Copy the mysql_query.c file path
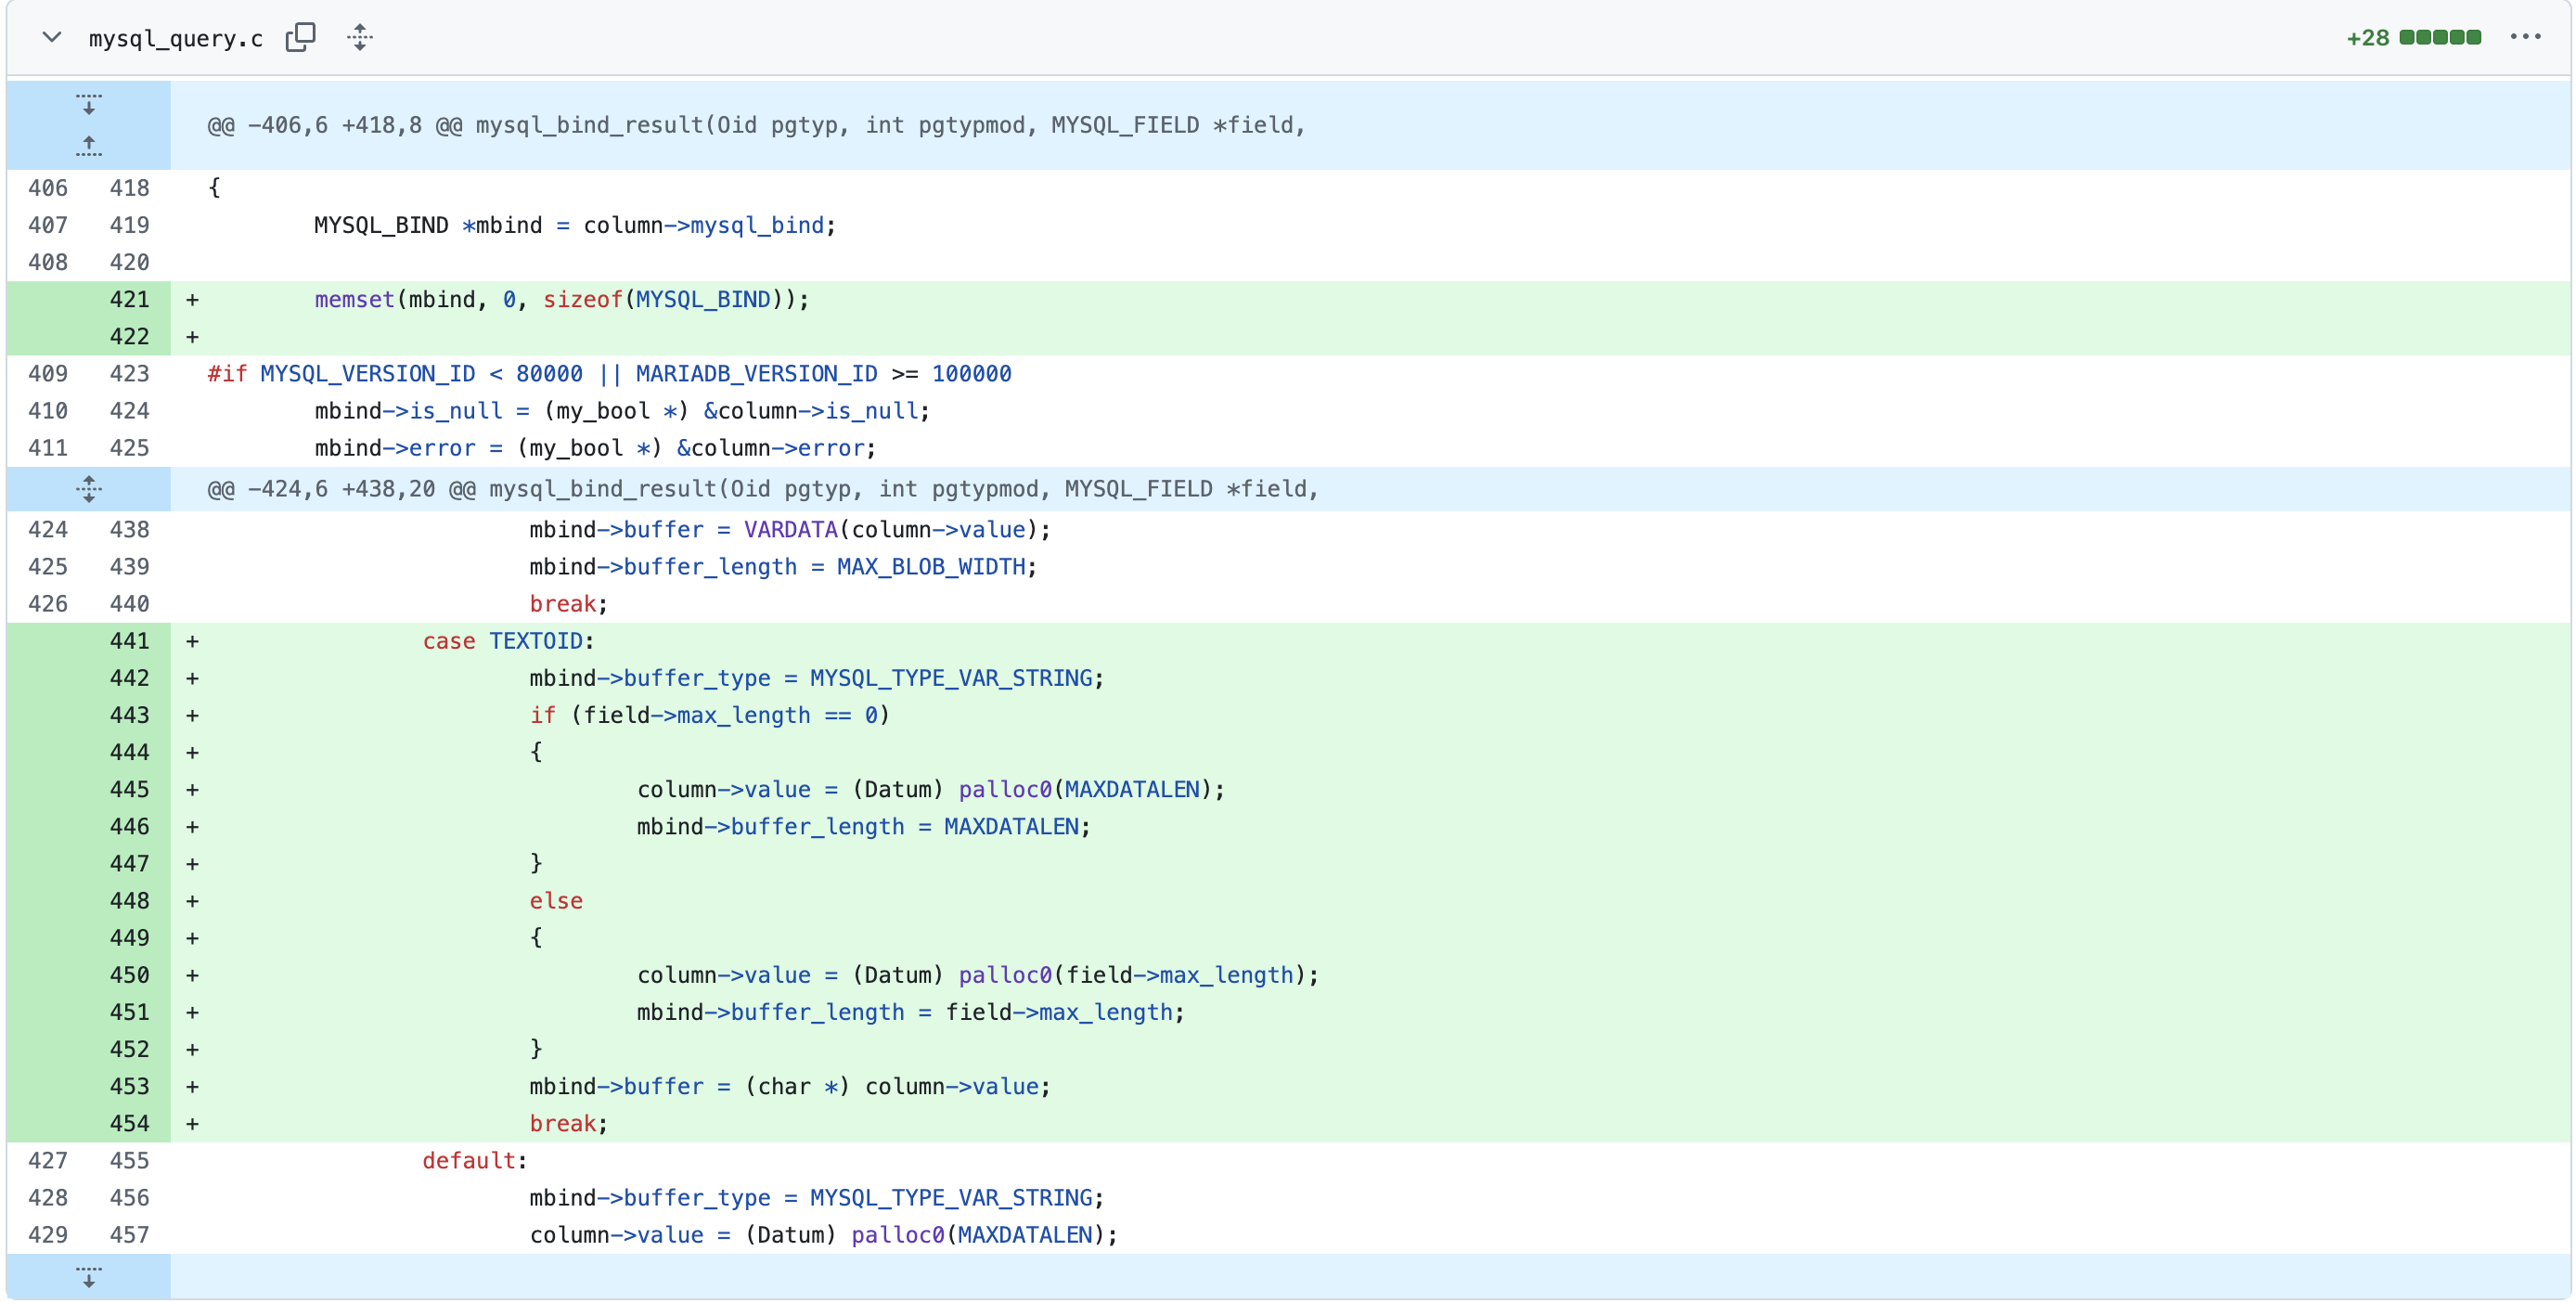Image resolution: width=2576 pixels, height=1303 pixels. click(x=300, y=38)
